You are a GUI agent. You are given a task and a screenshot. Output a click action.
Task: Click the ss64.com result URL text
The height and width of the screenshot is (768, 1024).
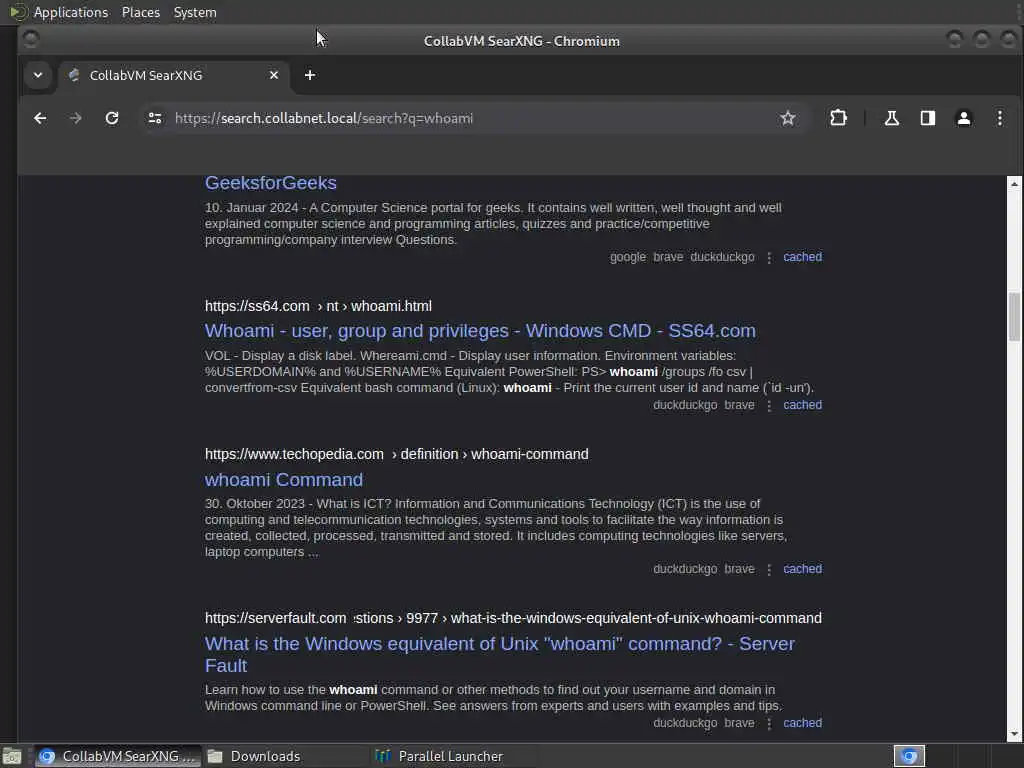[318, 306]
